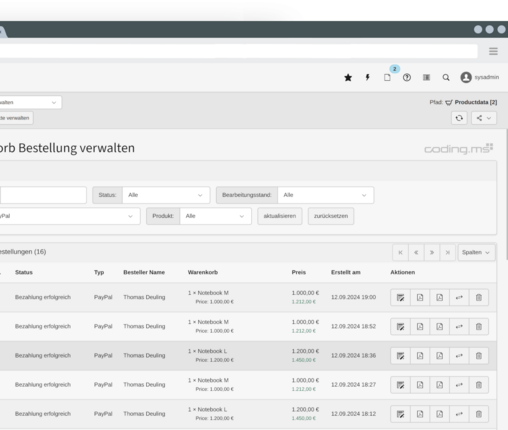Screen dimensions: 508x430
Task: Delete the order from 12.09.2024 18:27
Action: click(479, 385)
